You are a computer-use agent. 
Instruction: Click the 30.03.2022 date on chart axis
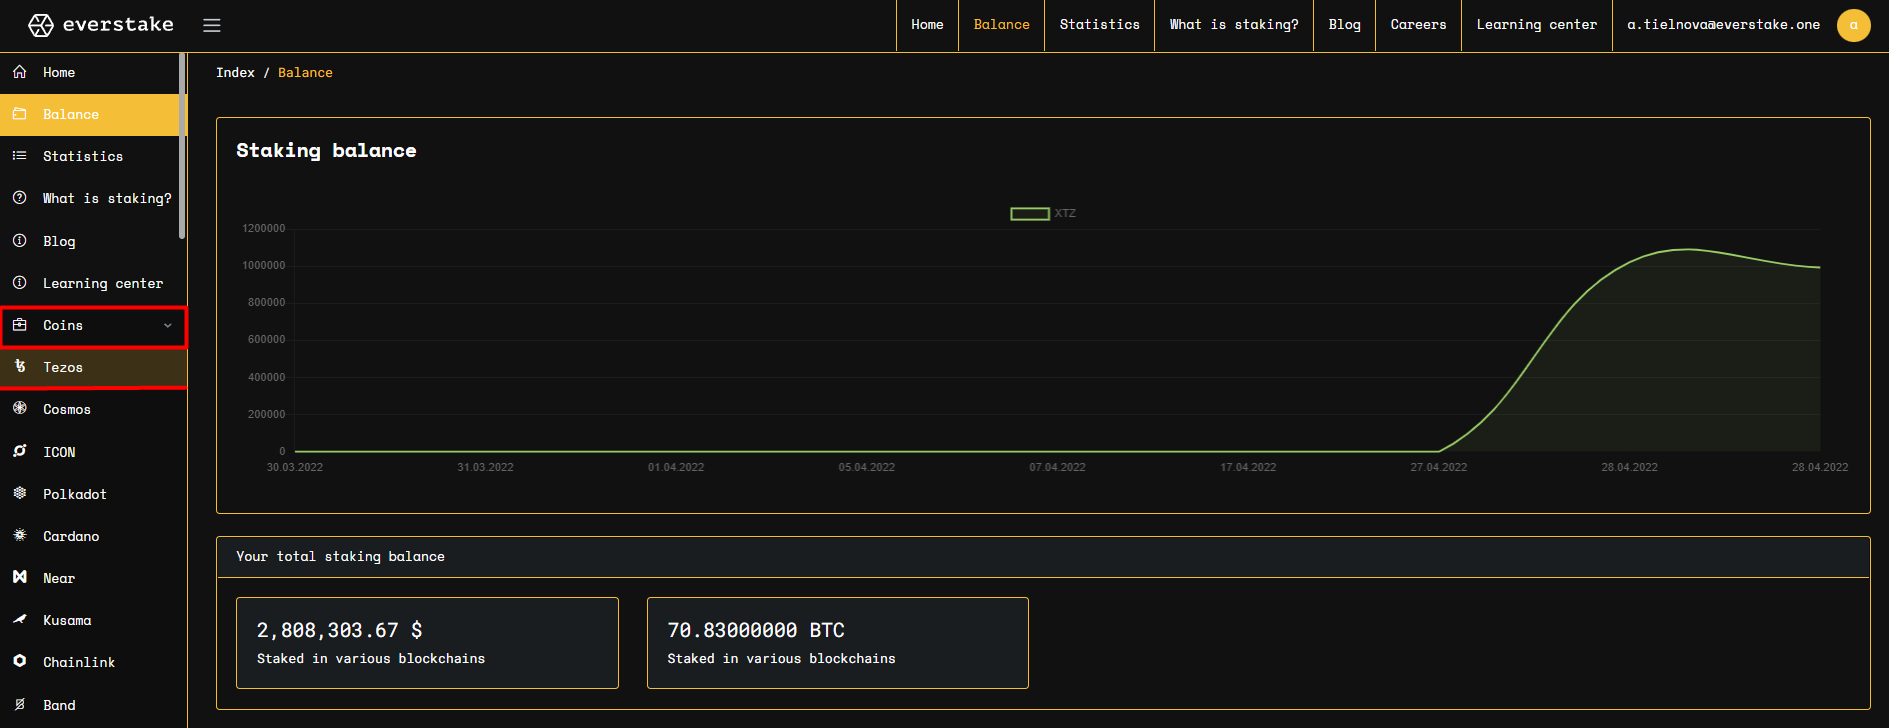click(295, 468)
